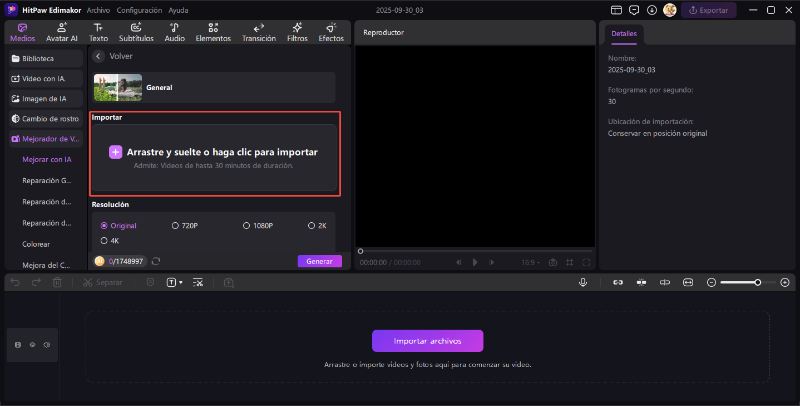Click the drag-and-drop import area
The height and width of the screenshot is (406, 800).
tap(214, 155)
